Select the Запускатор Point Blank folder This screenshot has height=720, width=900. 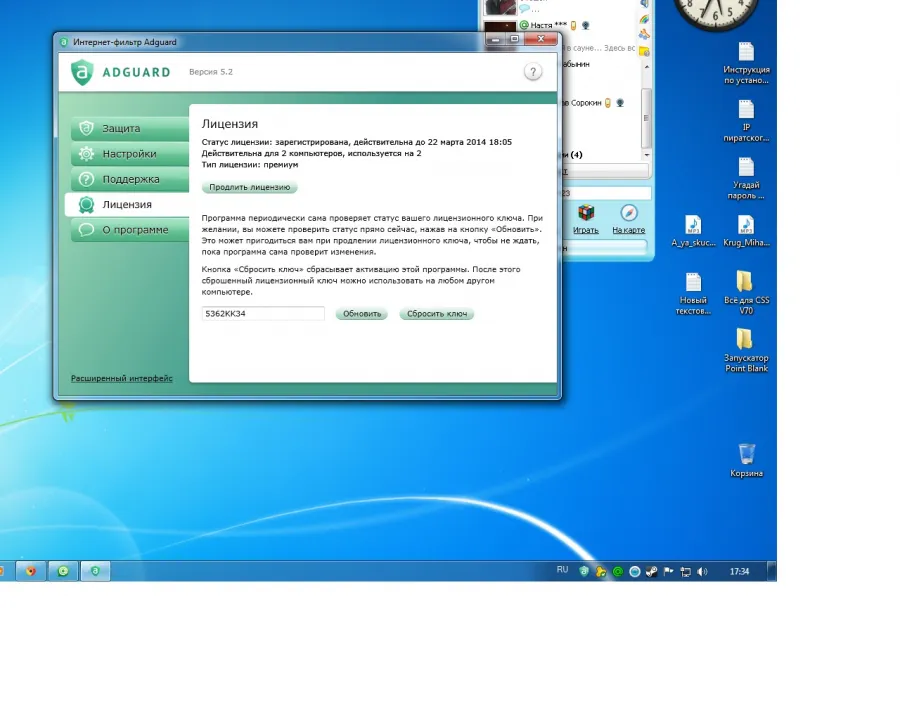746,351
